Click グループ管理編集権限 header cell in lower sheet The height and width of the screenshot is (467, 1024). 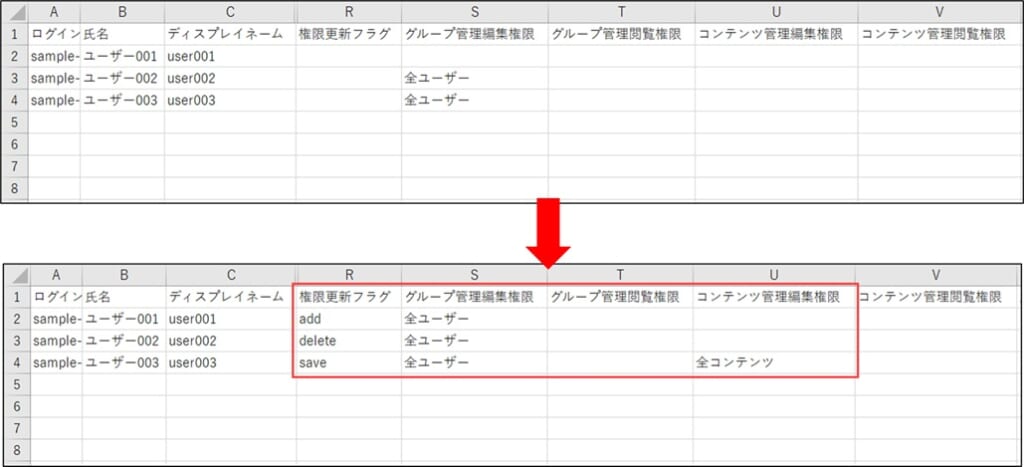coord(474,297)
